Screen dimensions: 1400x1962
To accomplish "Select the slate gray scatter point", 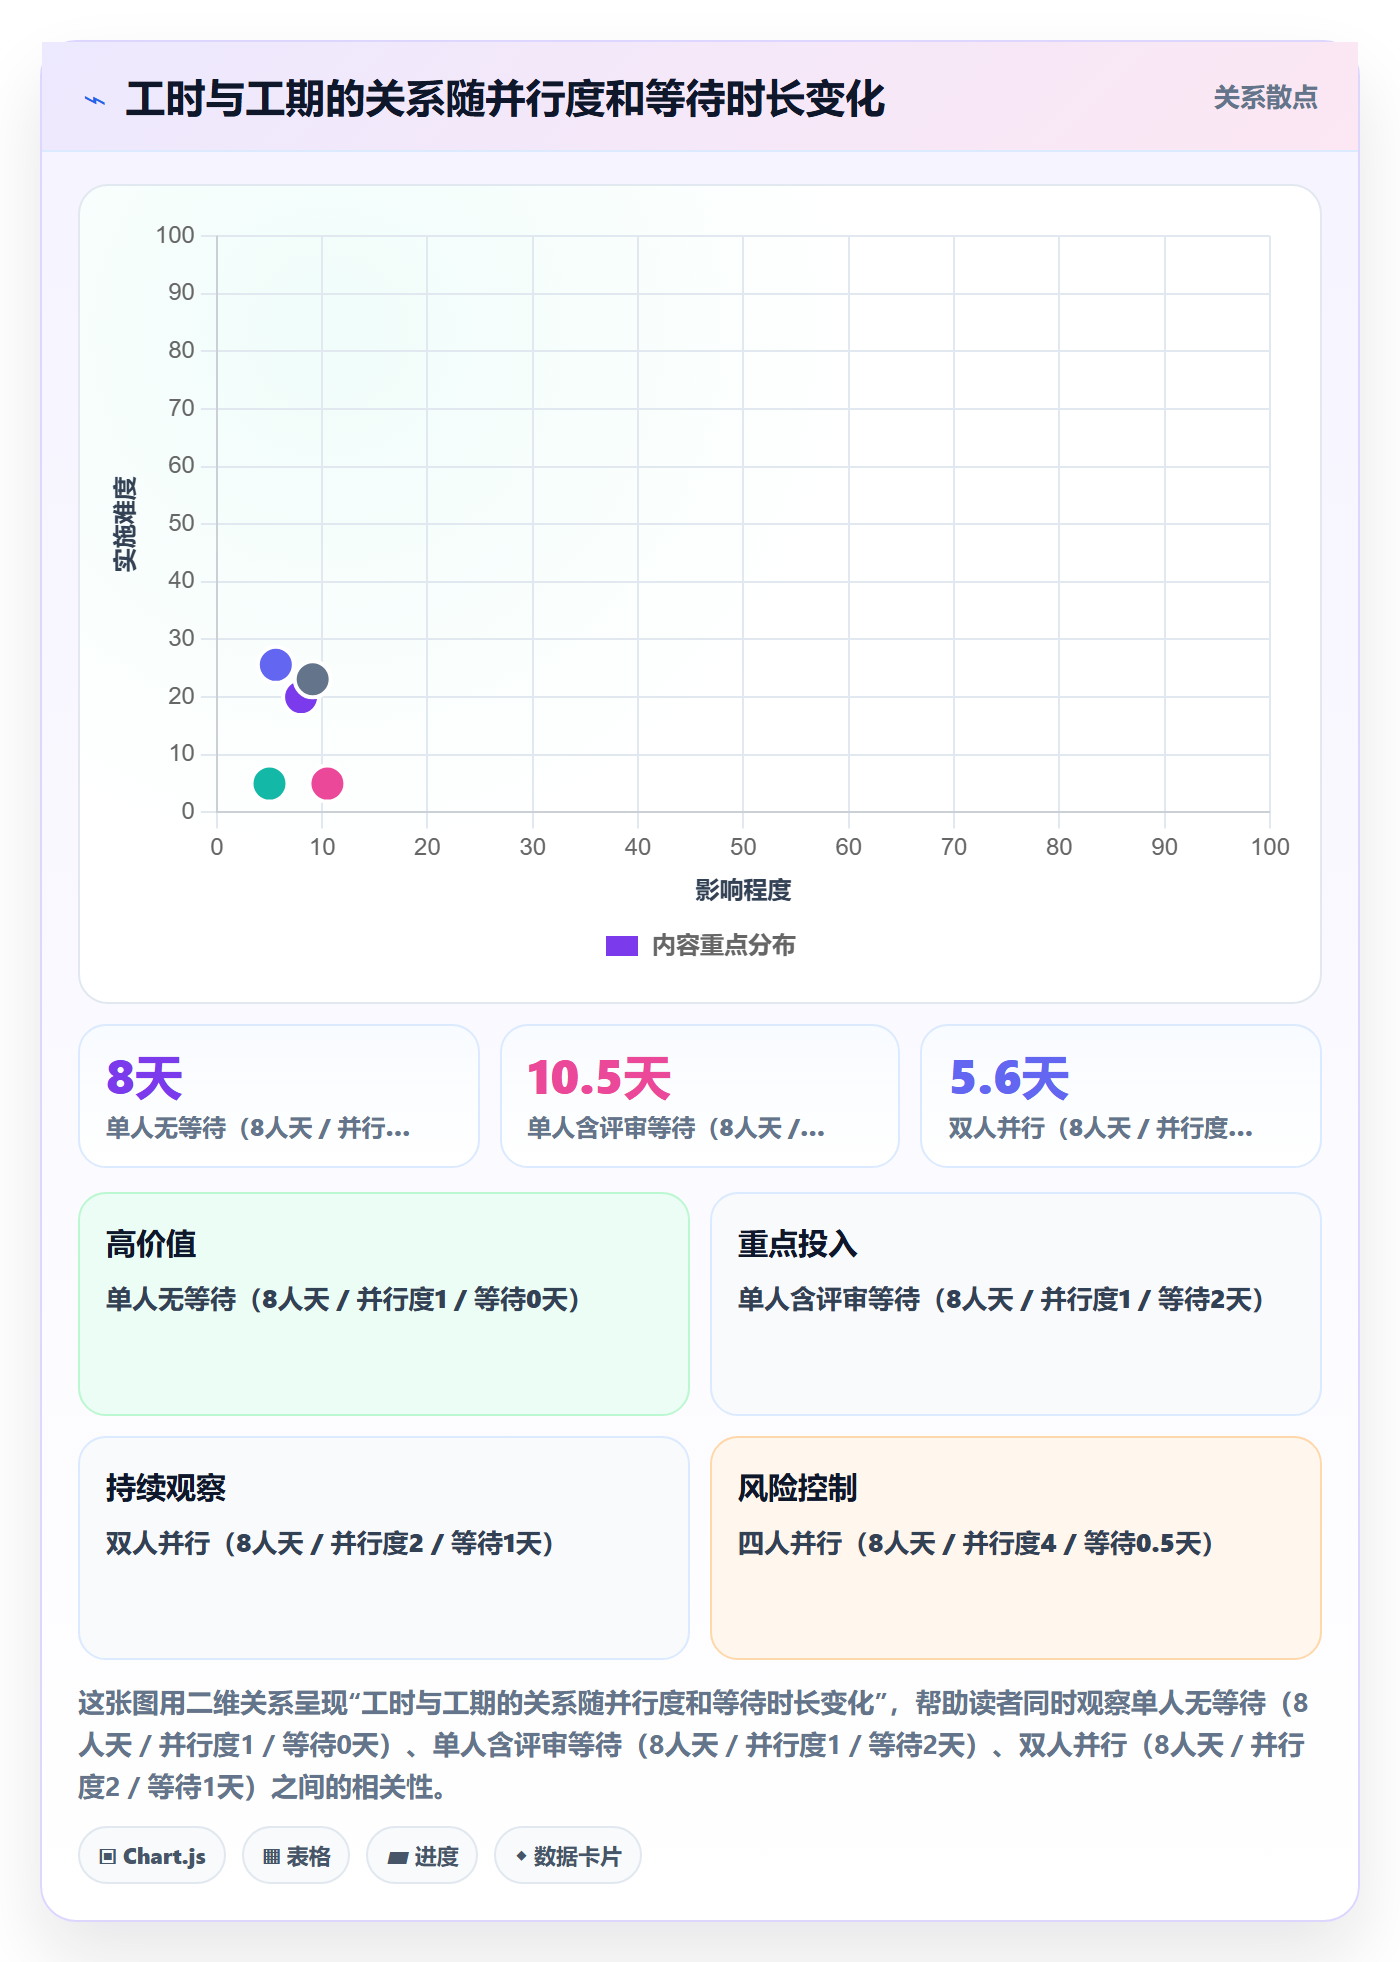I will [313, 680].
